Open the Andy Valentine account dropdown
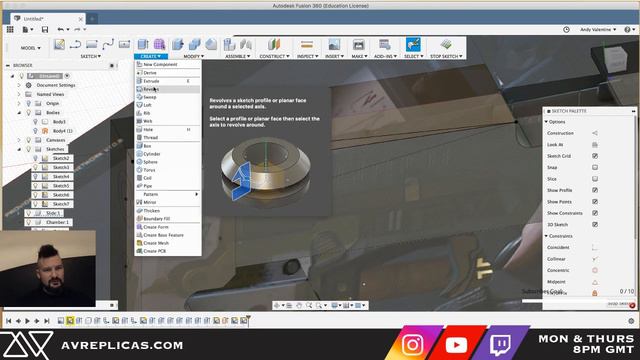 (598, 29)
